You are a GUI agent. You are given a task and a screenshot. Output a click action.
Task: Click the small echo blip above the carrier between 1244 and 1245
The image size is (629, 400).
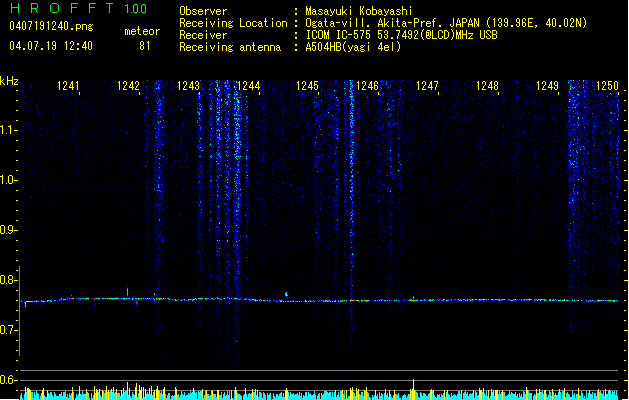pyautogui.click(x=286, y=294)
